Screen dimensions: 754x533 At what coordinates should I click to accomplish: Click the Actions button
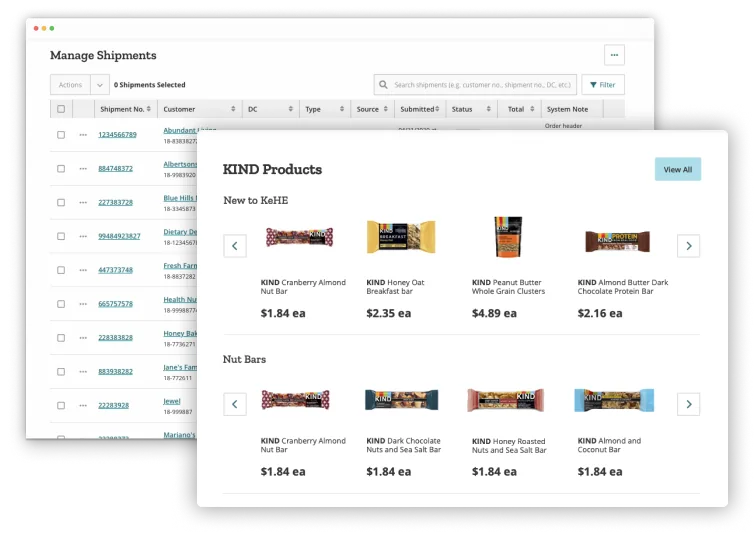click(70, 85)
